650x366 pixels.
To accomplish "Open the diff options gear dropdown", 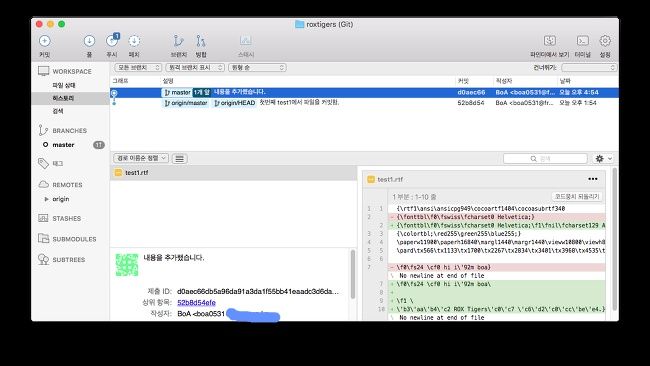I will (x=603, y=158).
